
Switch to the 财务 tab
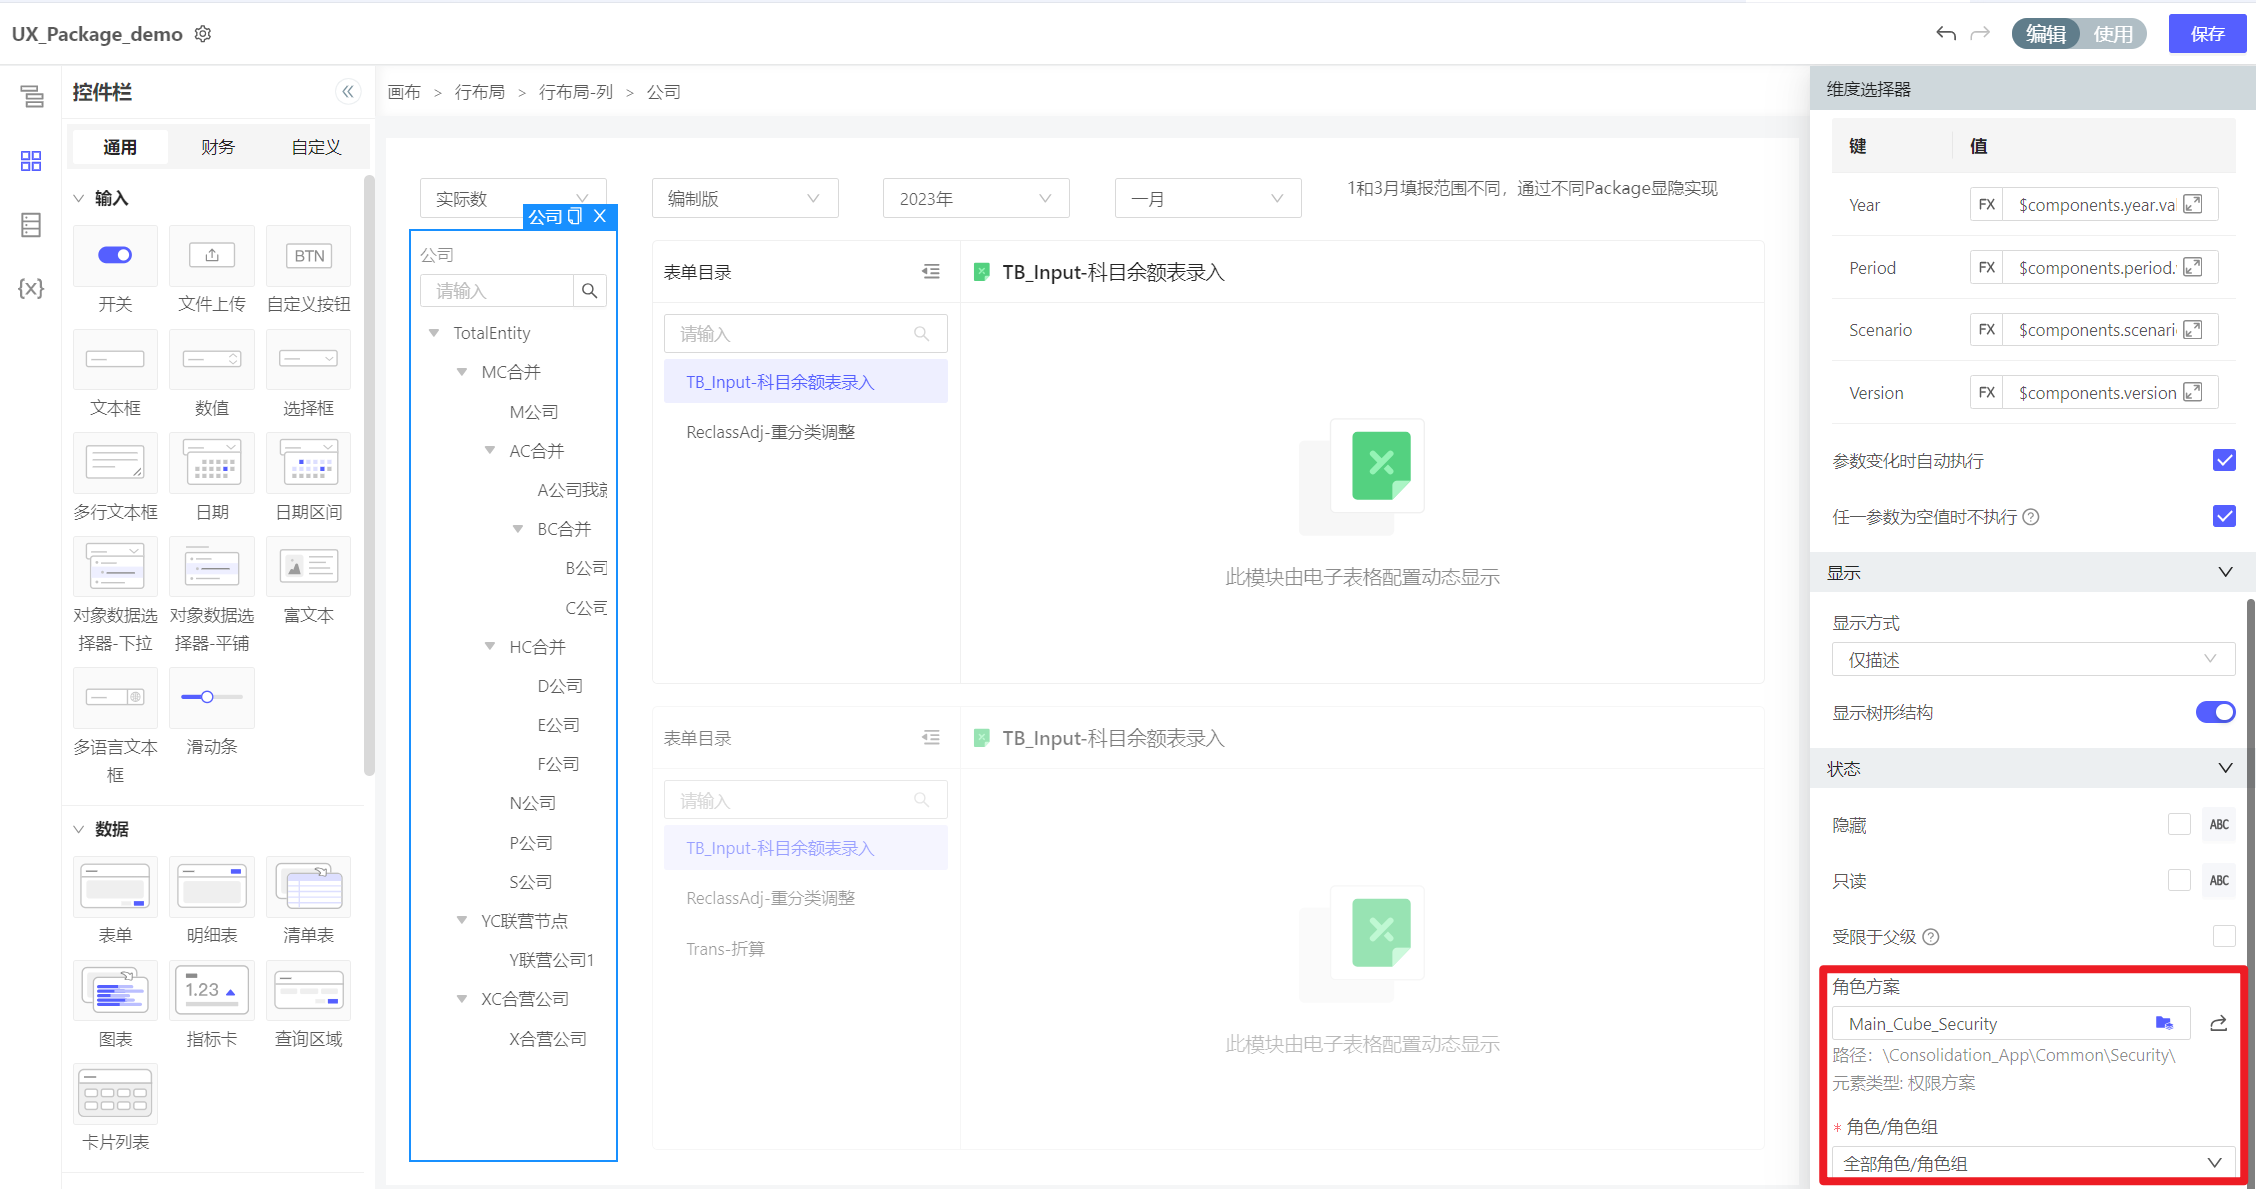[217, 147]
